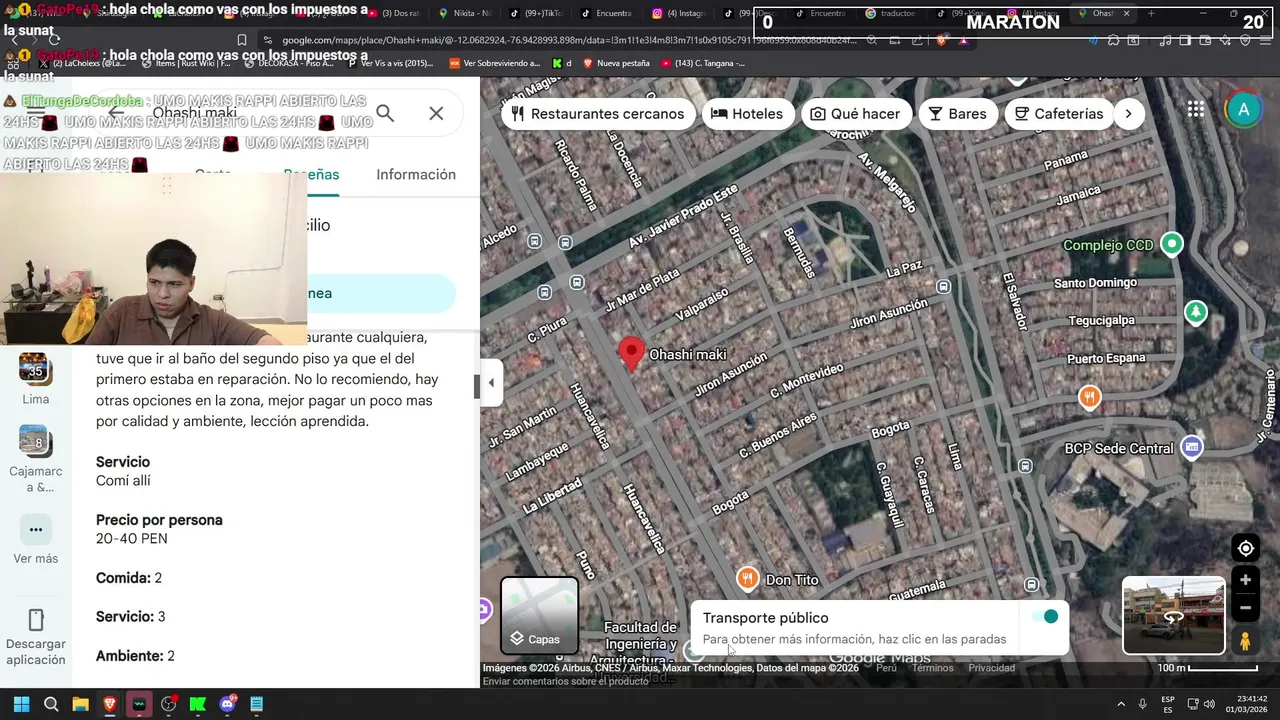Zoom in on the map
Screen dimensions: 1280x720
(x=1245, y=580)
